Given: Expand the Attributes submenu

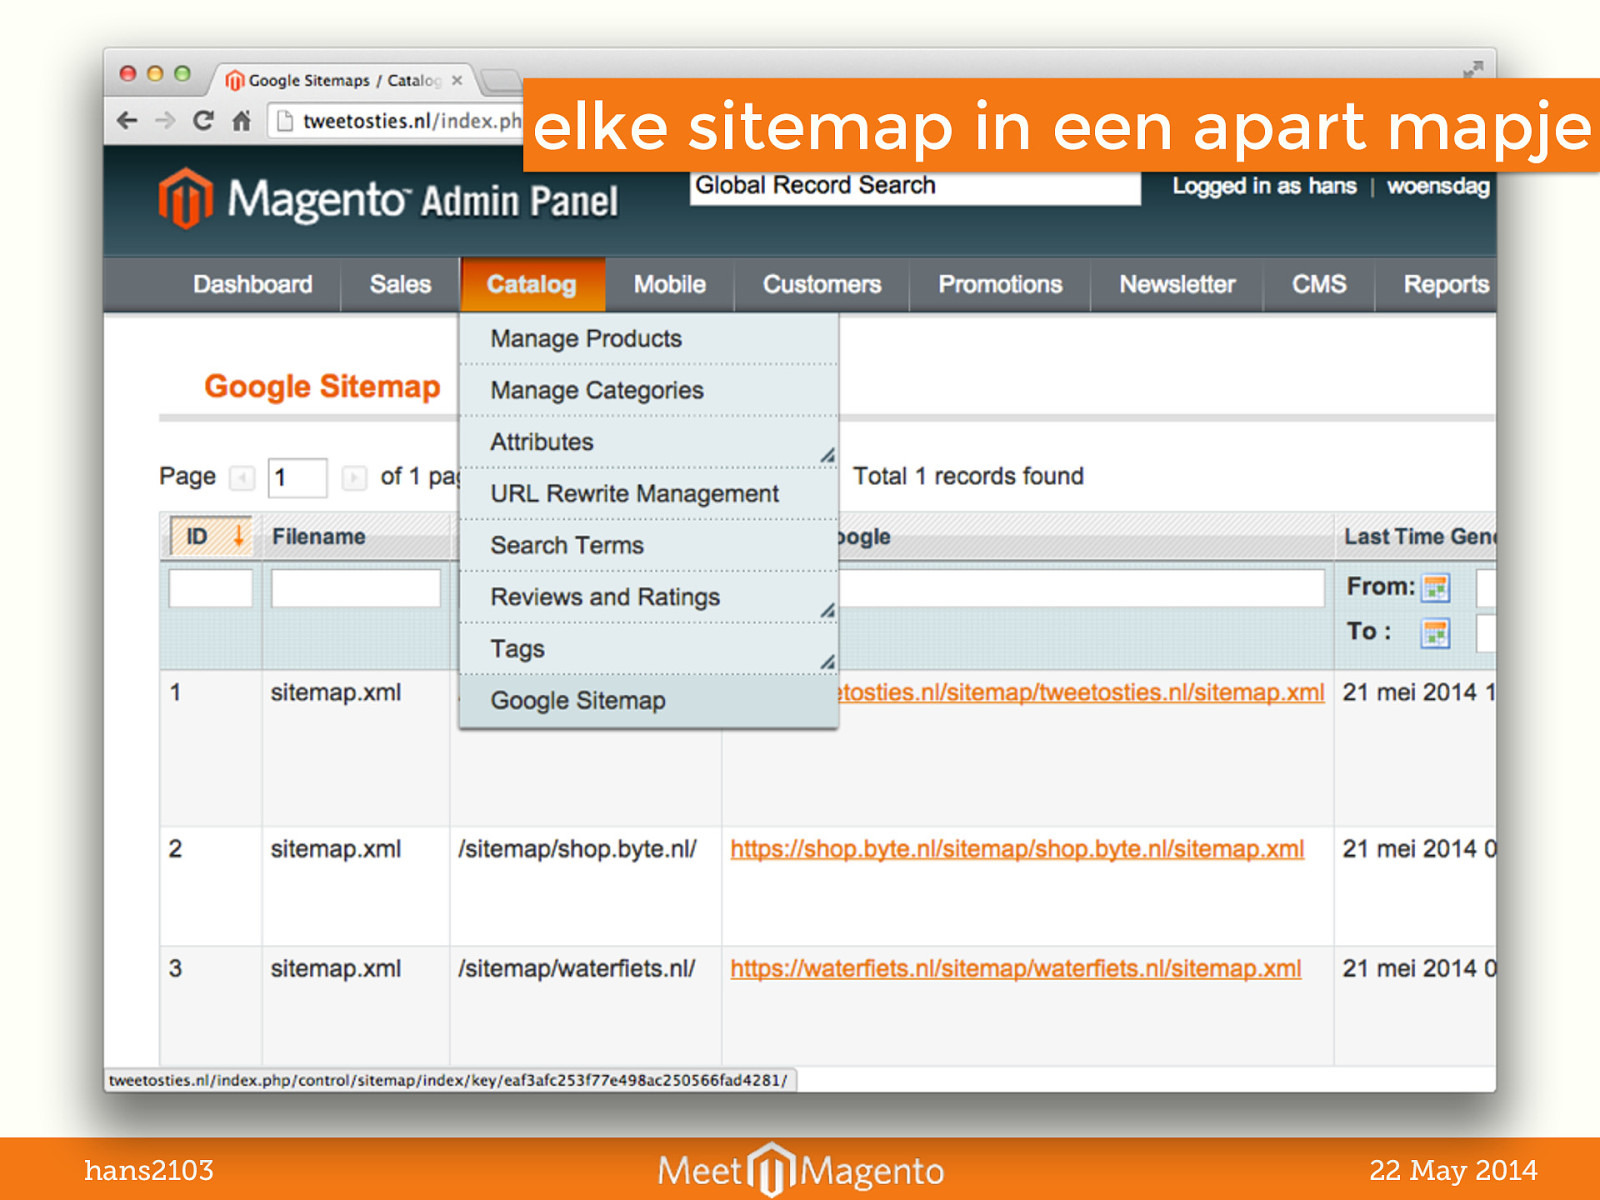Looking at the screenshot, I should [x=648, y=442].
